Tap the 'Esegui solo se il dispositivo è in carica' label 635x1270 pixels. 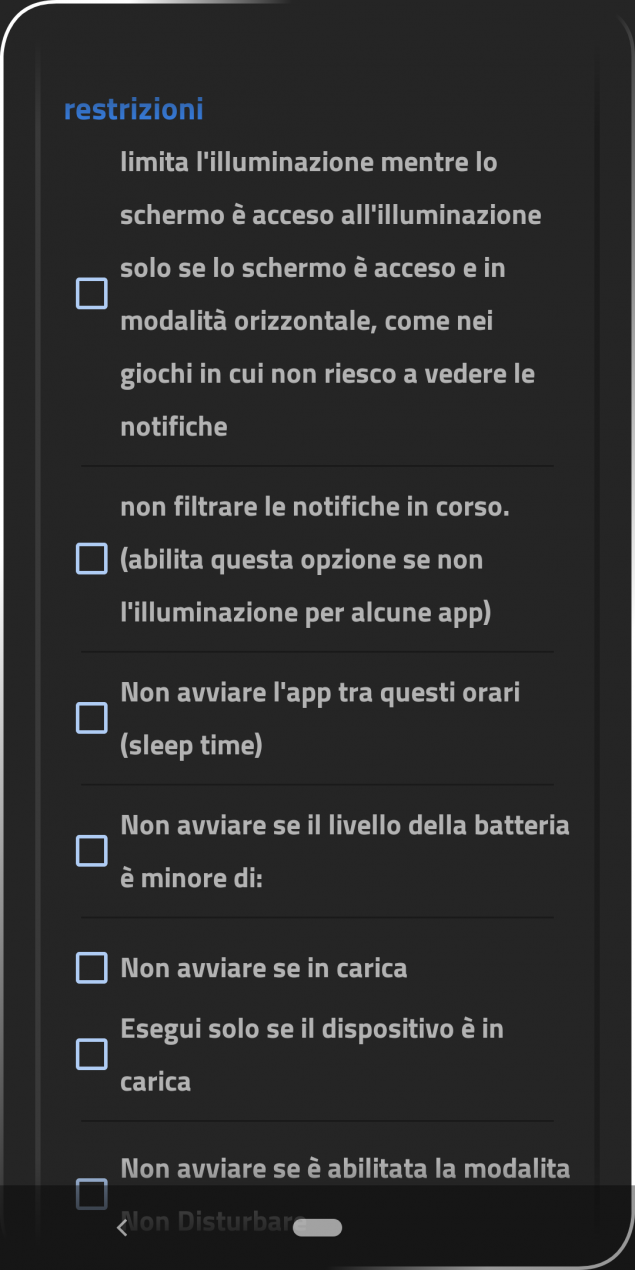312,1055
